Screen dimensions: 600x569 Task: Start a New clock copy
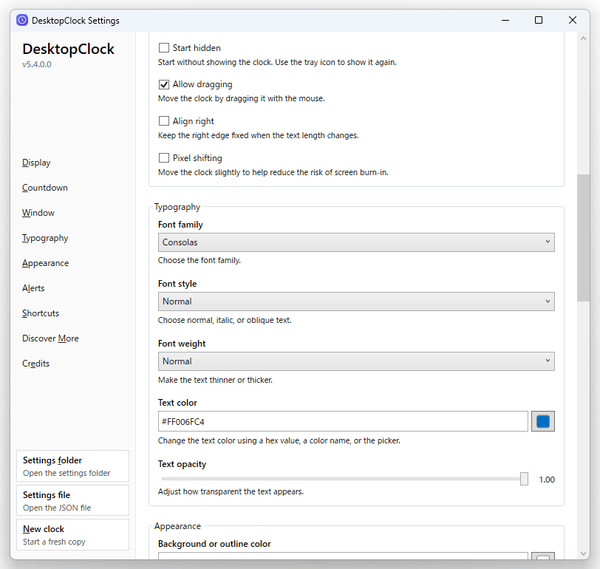pyautogui.click(x=73, y=535)
